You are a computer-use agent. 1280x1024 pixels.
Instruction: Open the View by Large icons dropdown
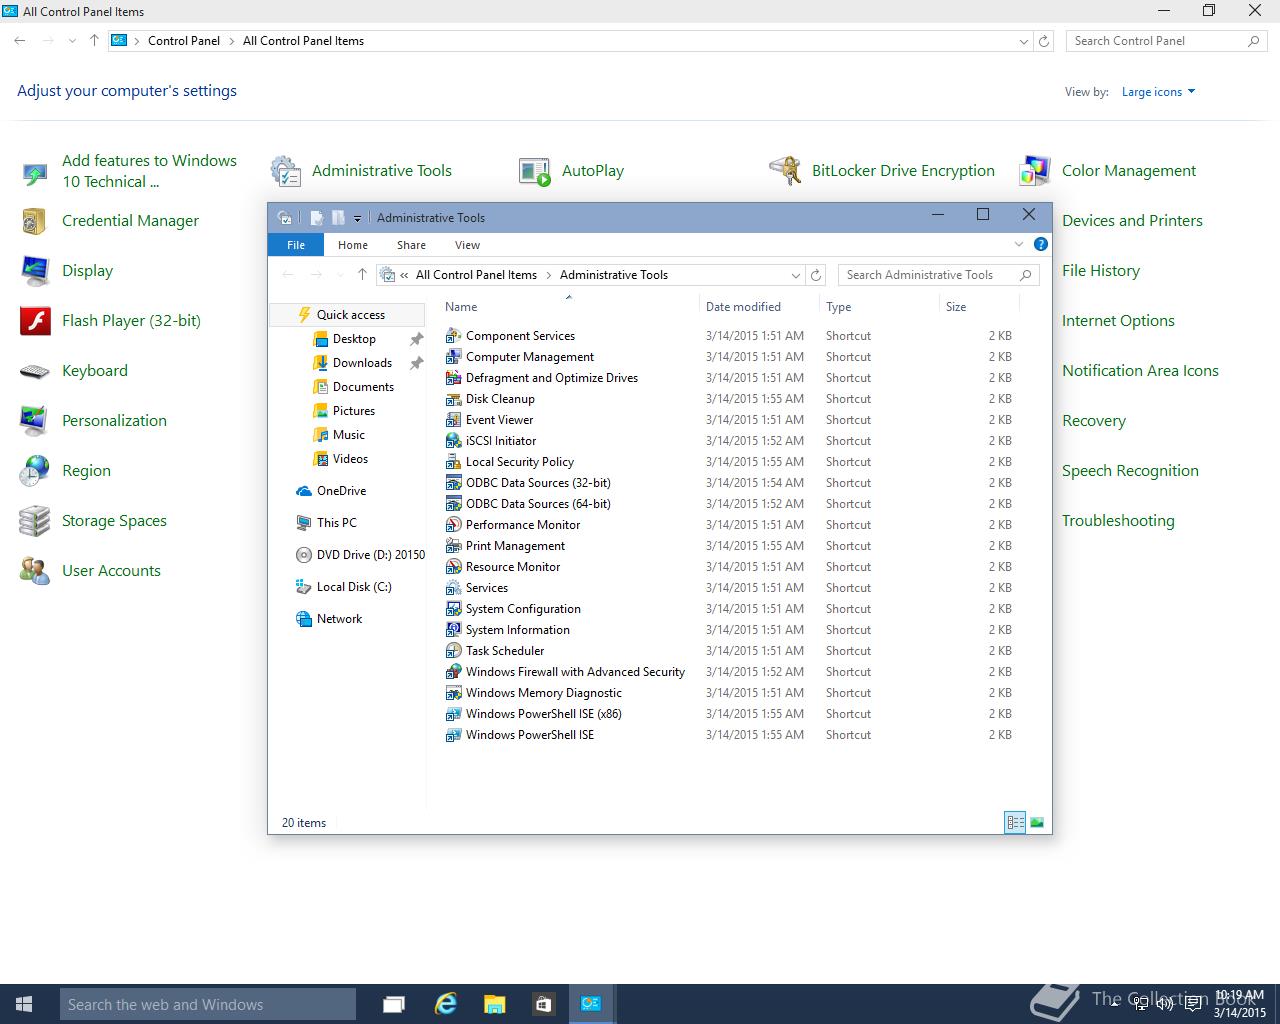coord(1158,92)
